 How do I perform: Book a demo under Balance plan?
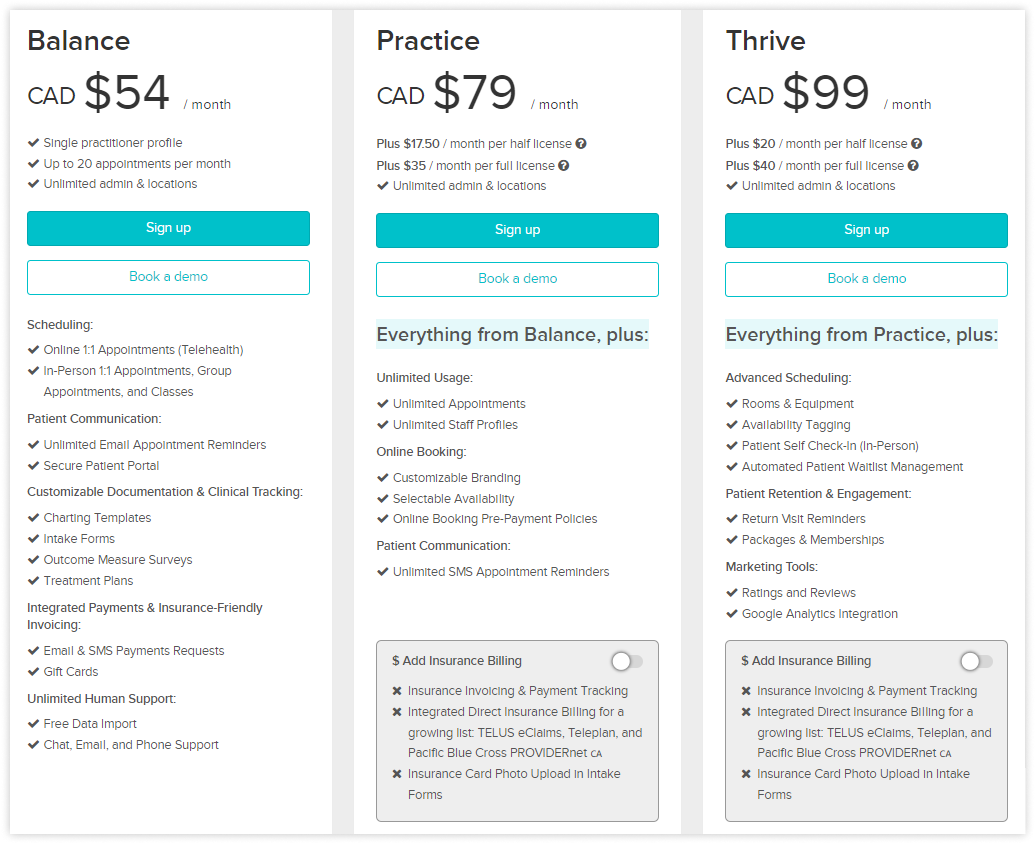point(168,277)
